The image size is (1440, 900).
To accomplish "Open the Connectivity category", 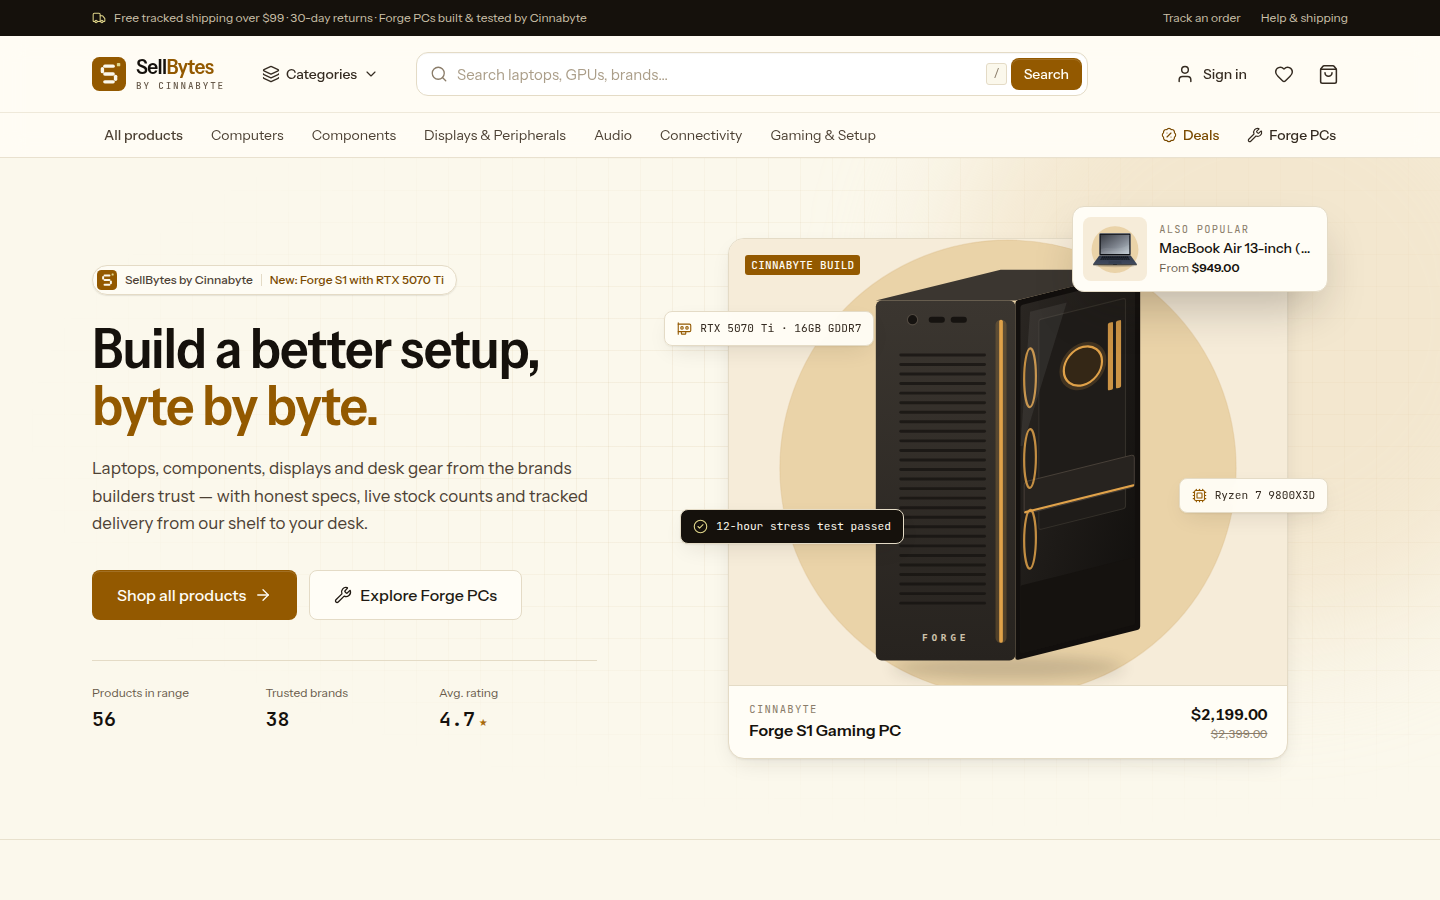I will (x=701, y=135).
